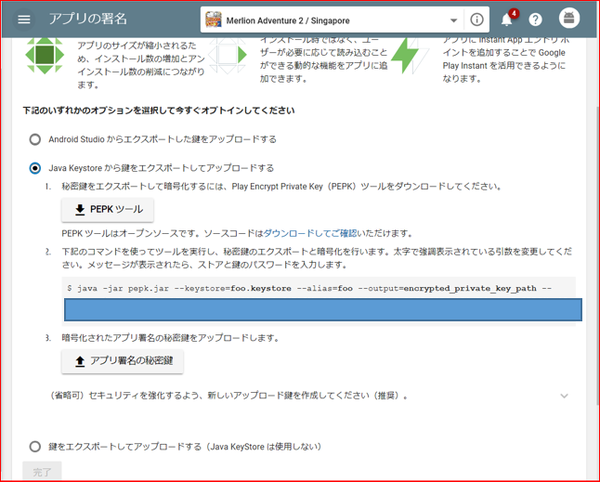Viewport: 600px width, 482px height.
Task: Click the java -jar pepk.jar command text
Action: (x=309, y=288)
